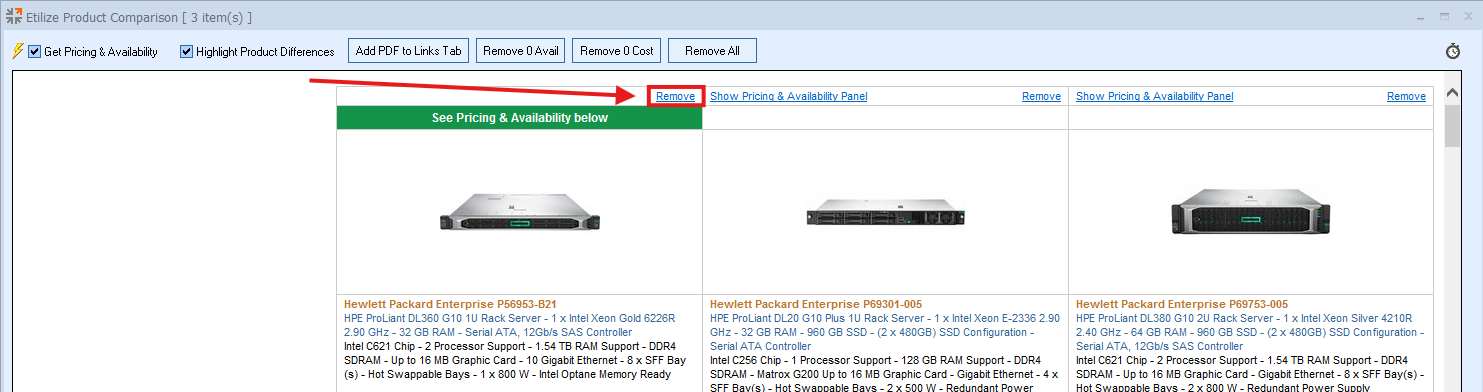This screenshot has width=1483, height=392.
Task: Click Remove 0 Cost button
Action: tap(617, 51)
